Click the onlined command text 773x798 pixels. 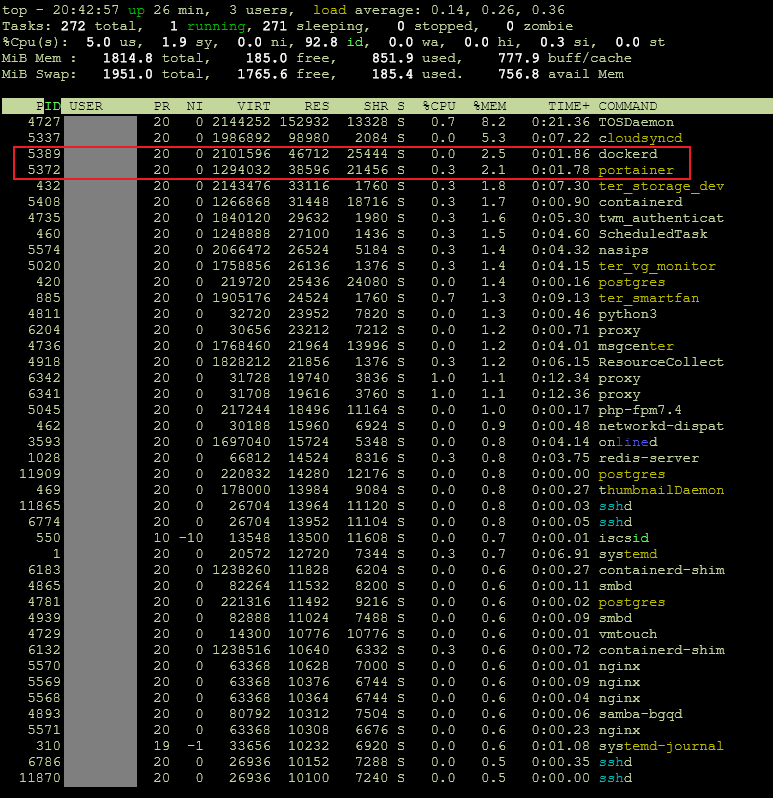pyautogui.click(x=627, y=442)
